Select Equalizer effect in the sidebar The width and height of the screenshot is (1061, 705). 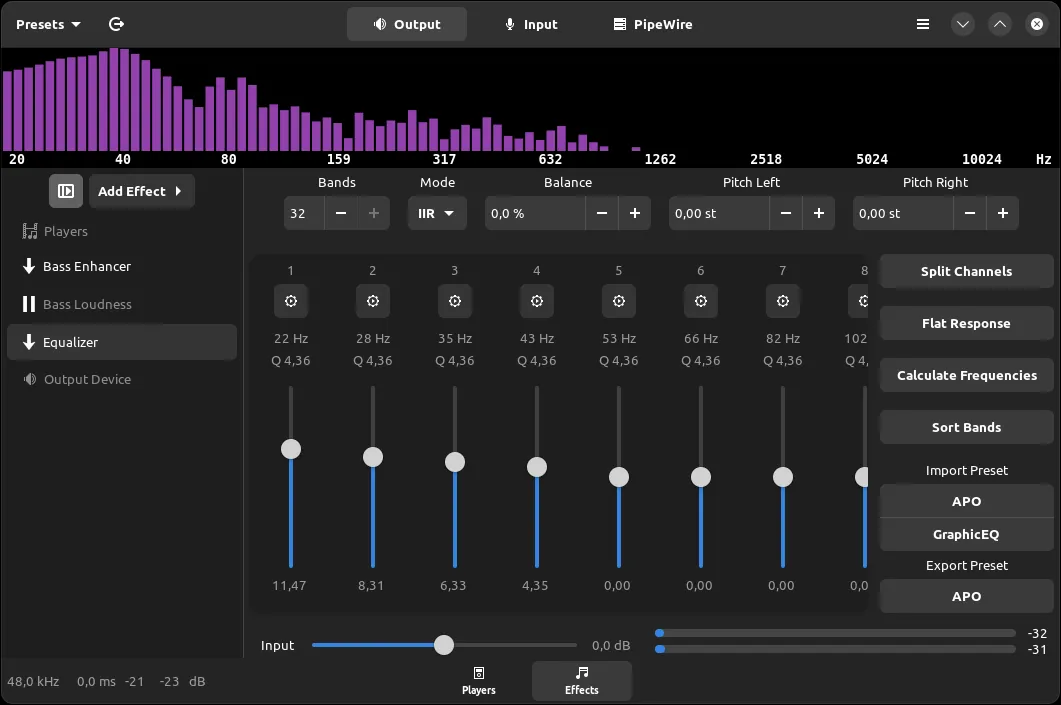tap(122, 342)
